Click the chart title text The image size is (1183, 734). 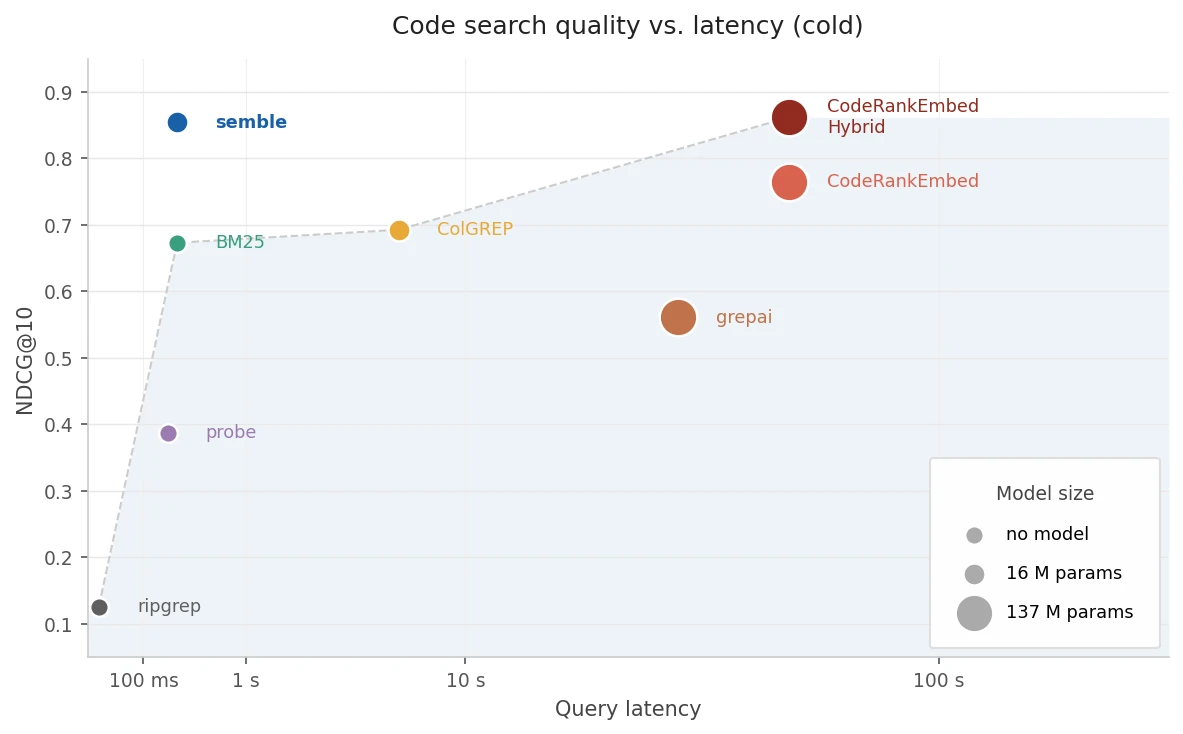[628, 26]
